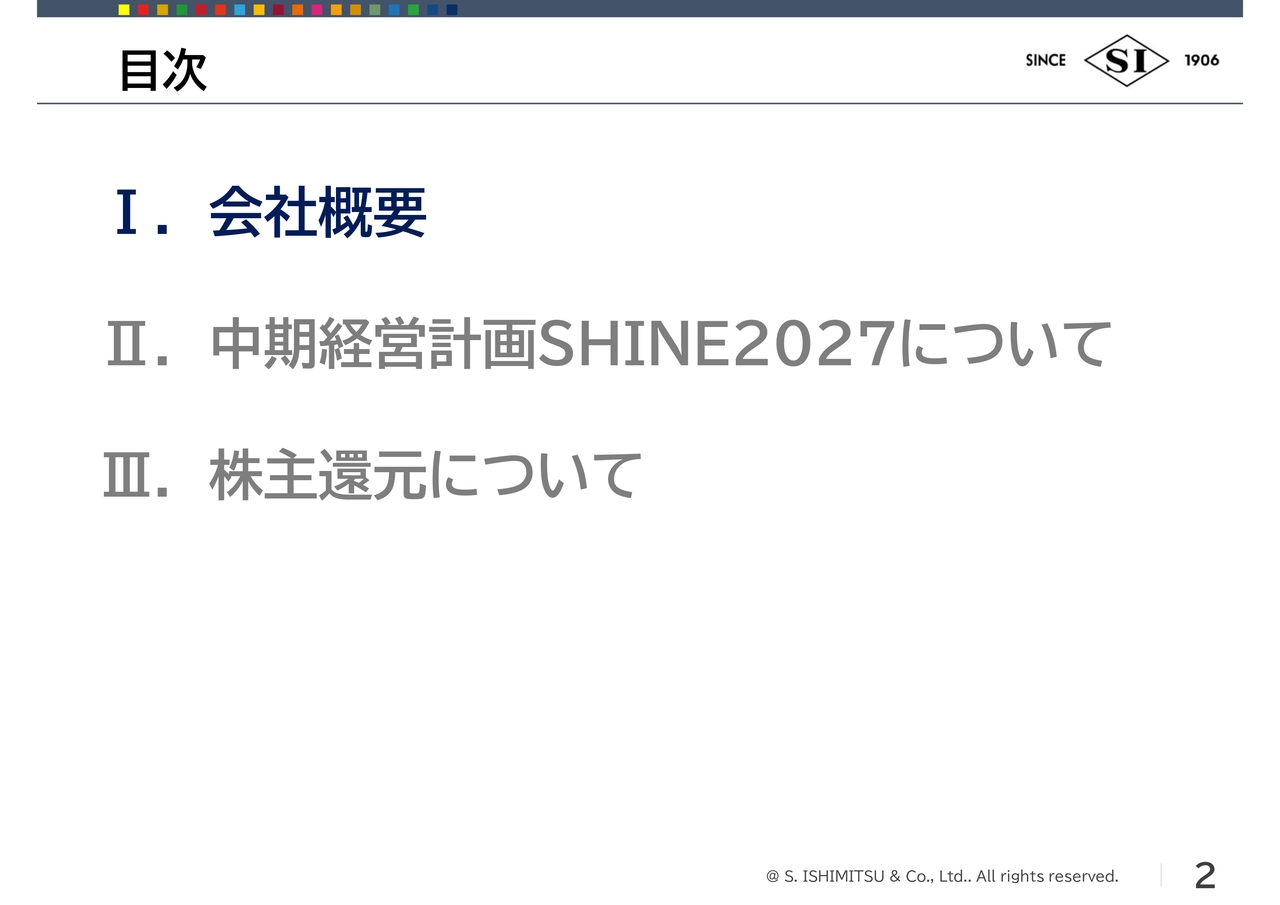Click the gold square in the decorative color strip
This screenshot has width=1280, height=905.
pos(162,10)
